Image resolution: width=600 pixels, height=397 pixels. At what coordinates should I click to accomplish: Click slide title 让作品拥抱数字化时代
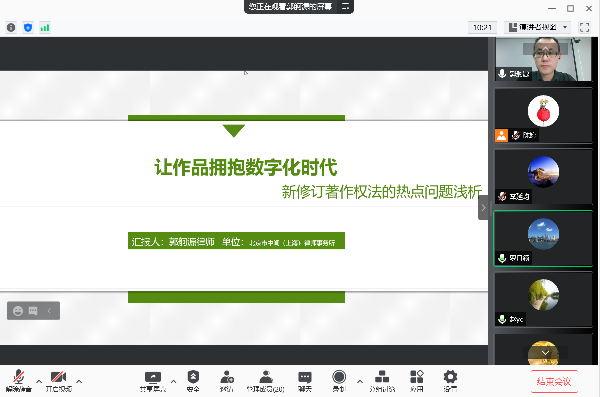point(246,167)
